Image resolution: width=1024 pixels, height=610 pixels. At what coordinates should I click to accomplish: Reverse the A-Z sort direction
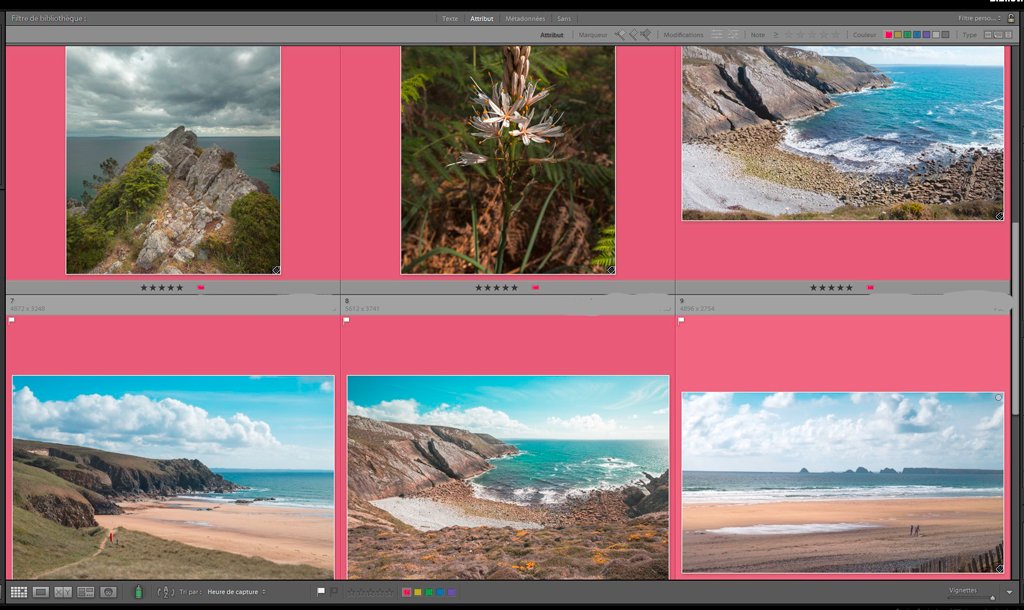tap(165, 592)
